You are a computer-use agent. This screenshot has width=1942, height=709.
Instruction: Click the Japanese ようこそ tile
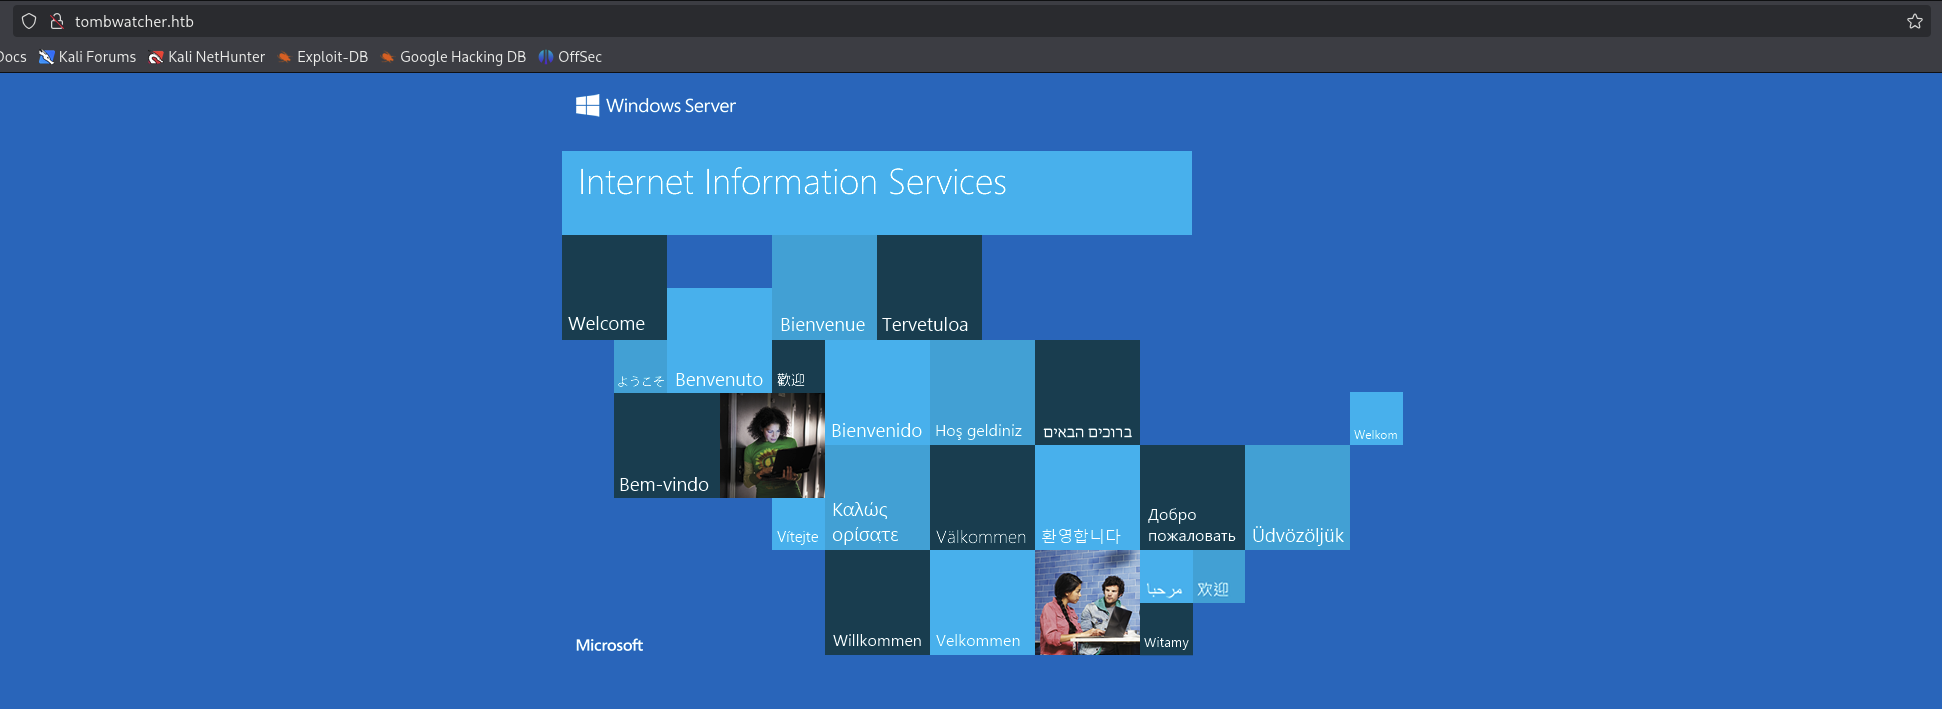[x=640, y=366]
